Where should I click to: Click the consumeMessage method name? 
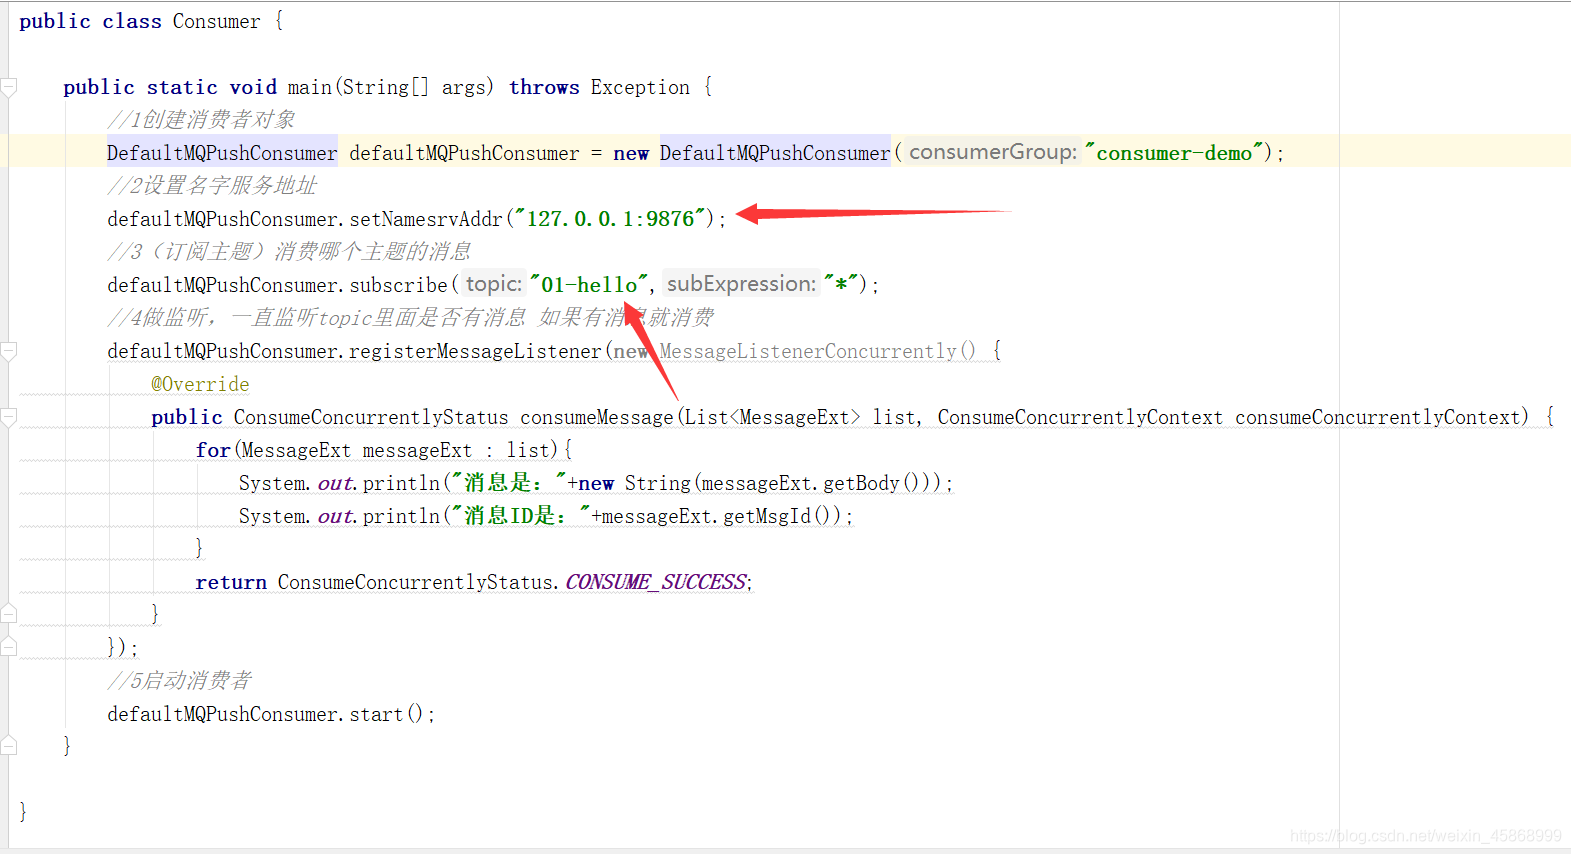[597, 417]
